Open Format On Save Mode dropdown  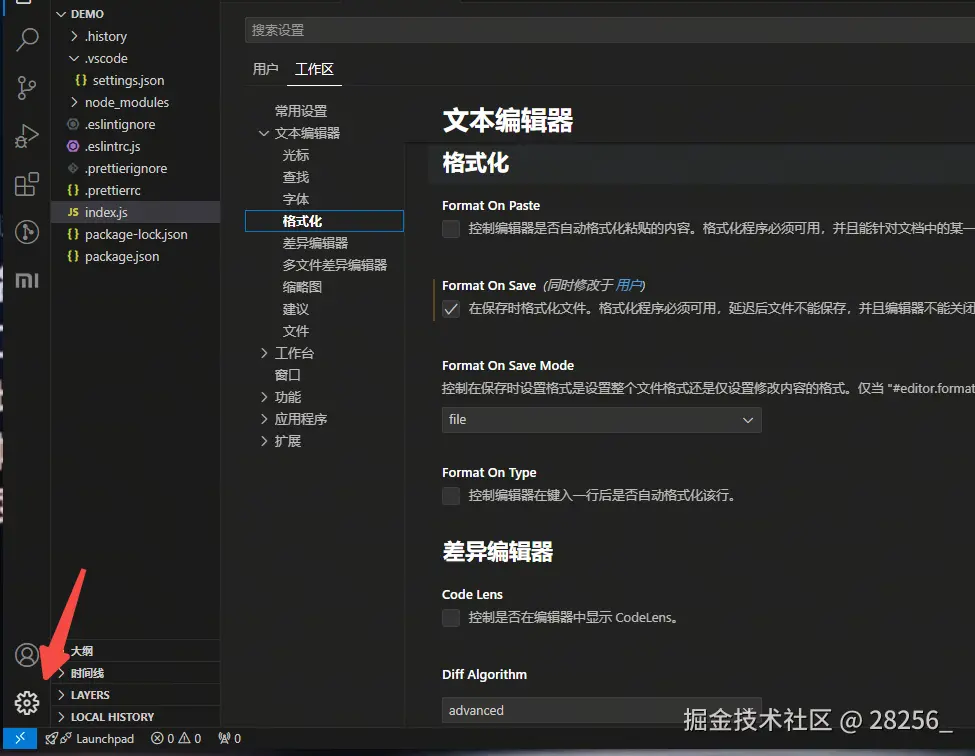coord(601,420)
